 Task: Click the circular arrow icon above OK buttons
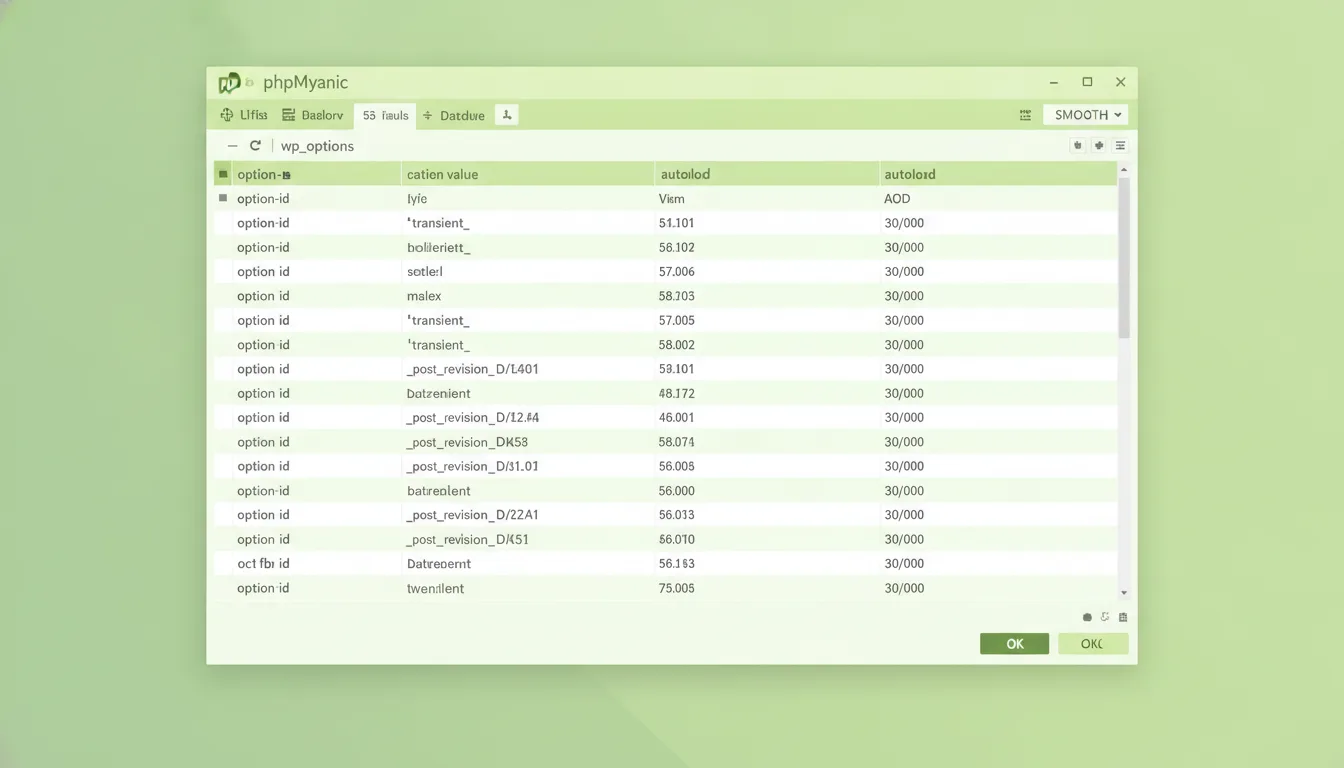[x=1105, y=618]
